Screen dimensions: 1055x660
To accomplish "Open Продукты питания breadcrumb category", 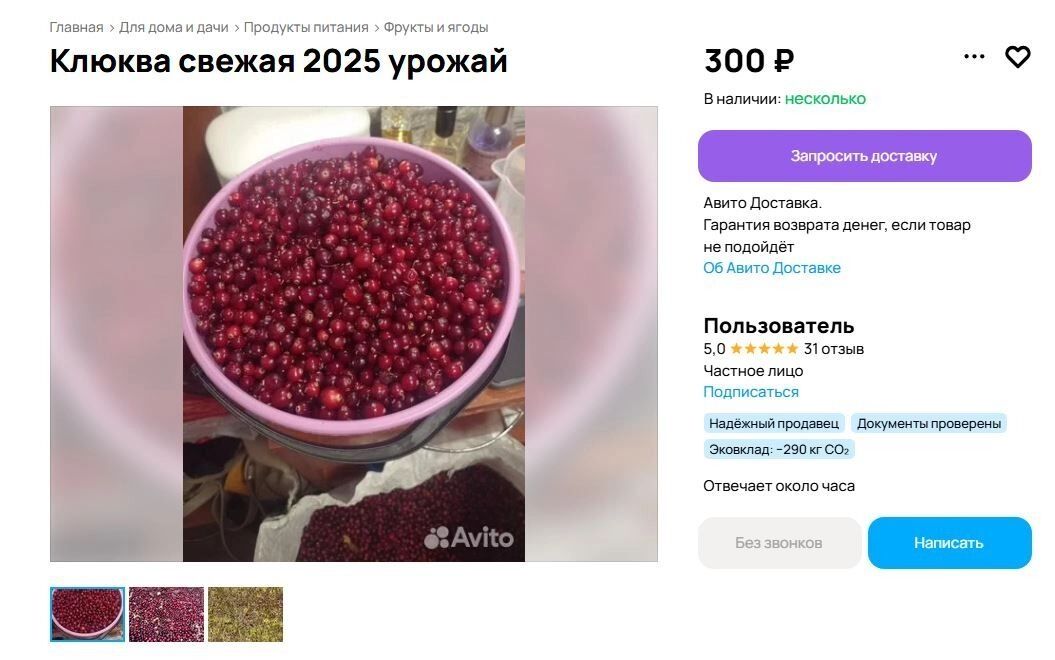I will click(x=306, y=28).
